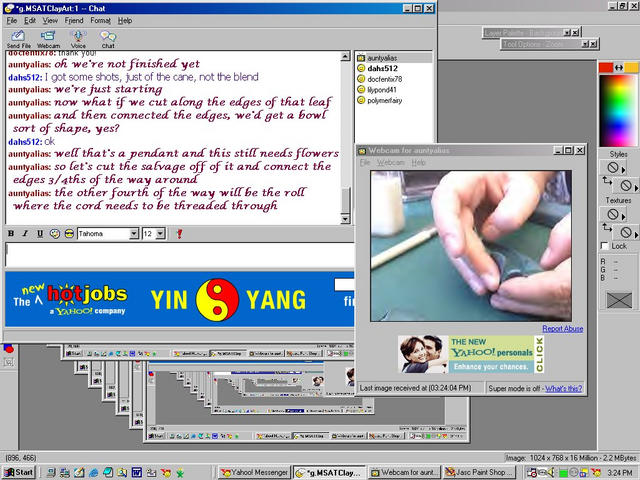Click the g.MSATClay taskbar button
Screen dimensions: 640x480
tap(329, 473)
